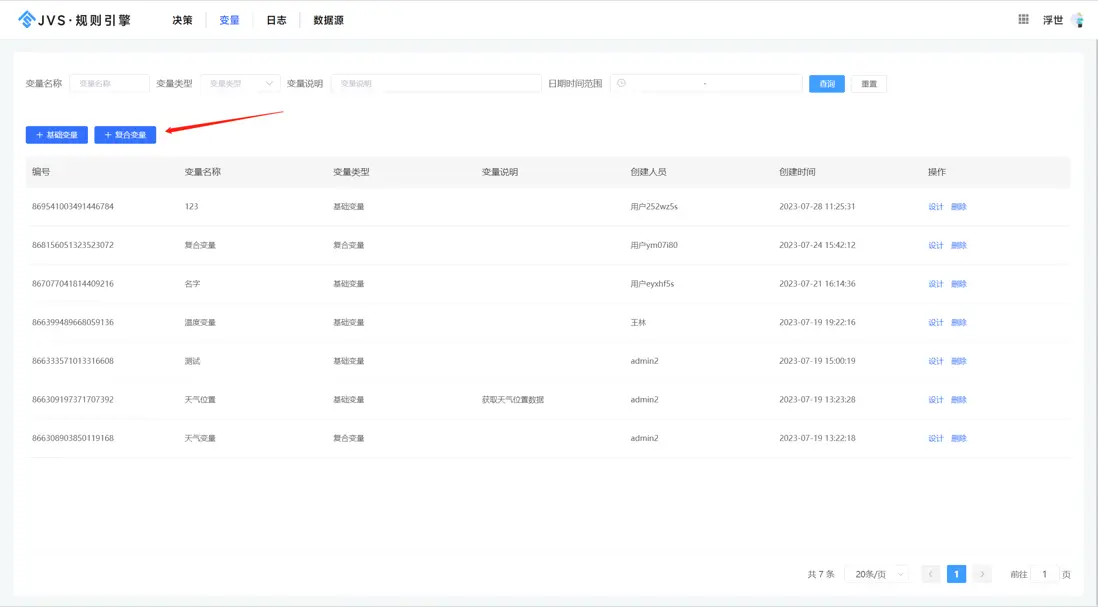1098x607 pixels.
Task: Open the 日志 tab
Action: [276, 20]
